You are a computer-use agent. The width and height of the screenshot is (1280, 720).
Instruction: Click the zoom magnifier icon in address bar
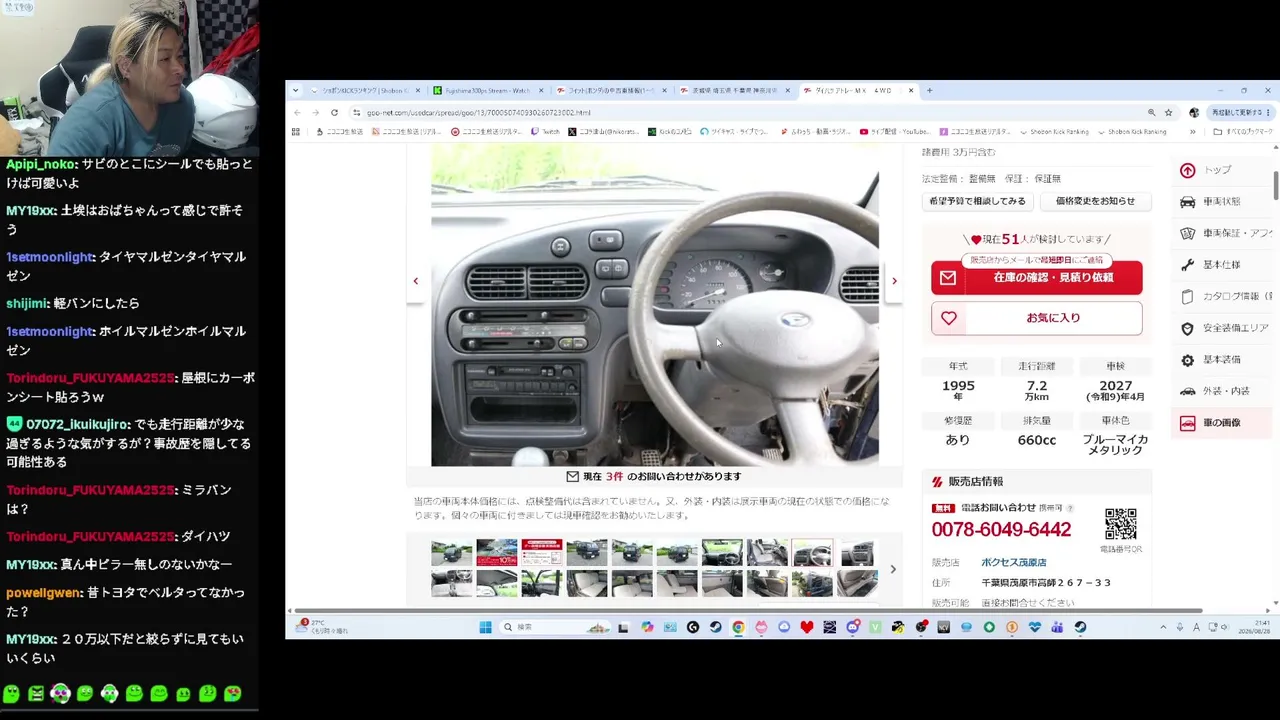pos(1151,113)
